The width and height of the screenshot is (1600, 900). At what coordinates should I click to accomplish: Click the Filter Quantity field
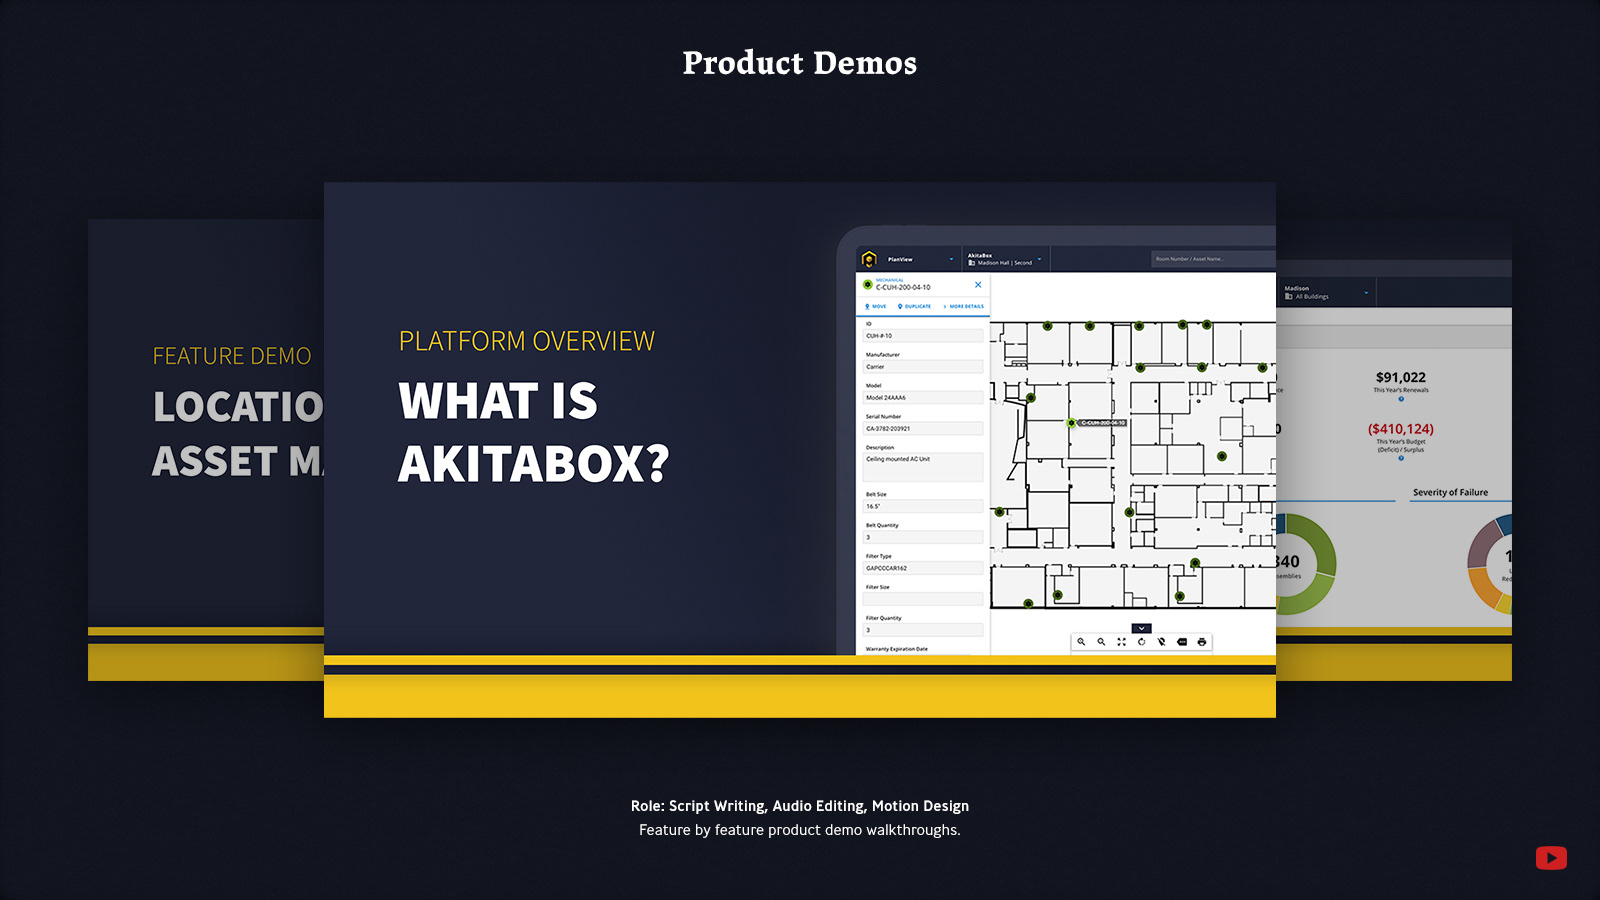(x=923, y=630)
